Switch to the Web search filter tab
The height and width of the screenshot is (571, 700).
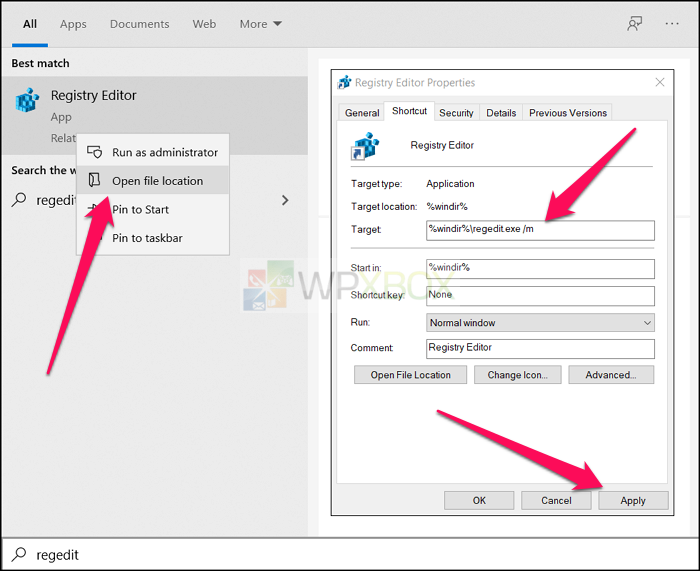[x=204, y=24]
